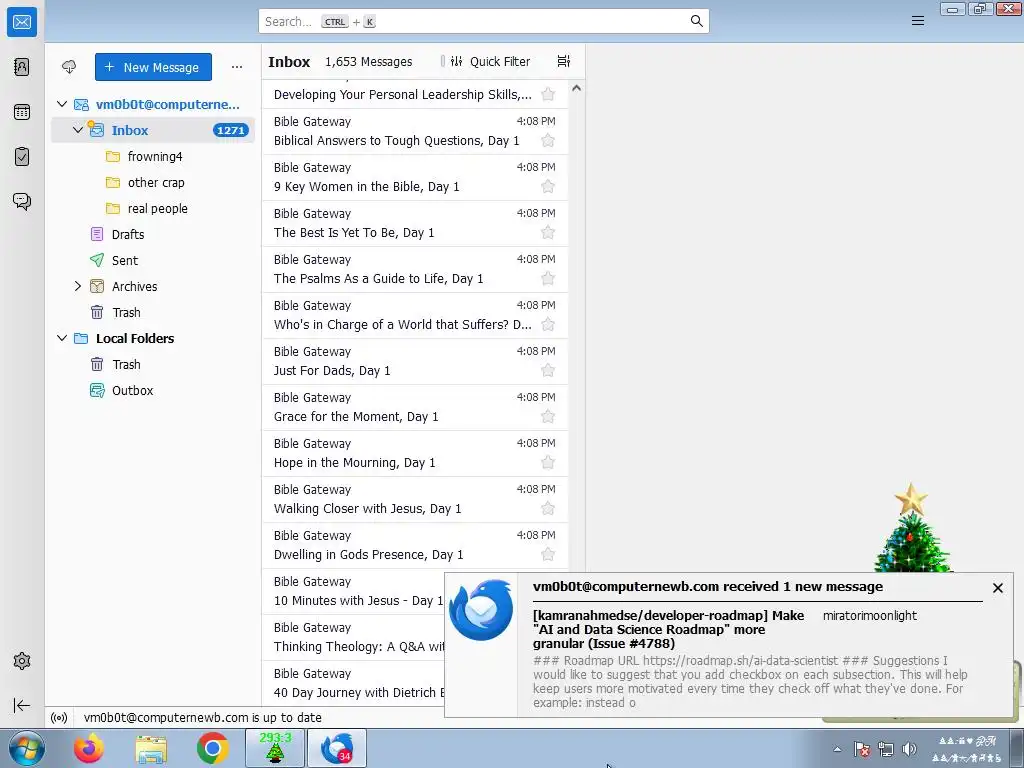Screen dimensions: 1024x768
Task: Click the search magnifier icon
Action: click(697, 22)
